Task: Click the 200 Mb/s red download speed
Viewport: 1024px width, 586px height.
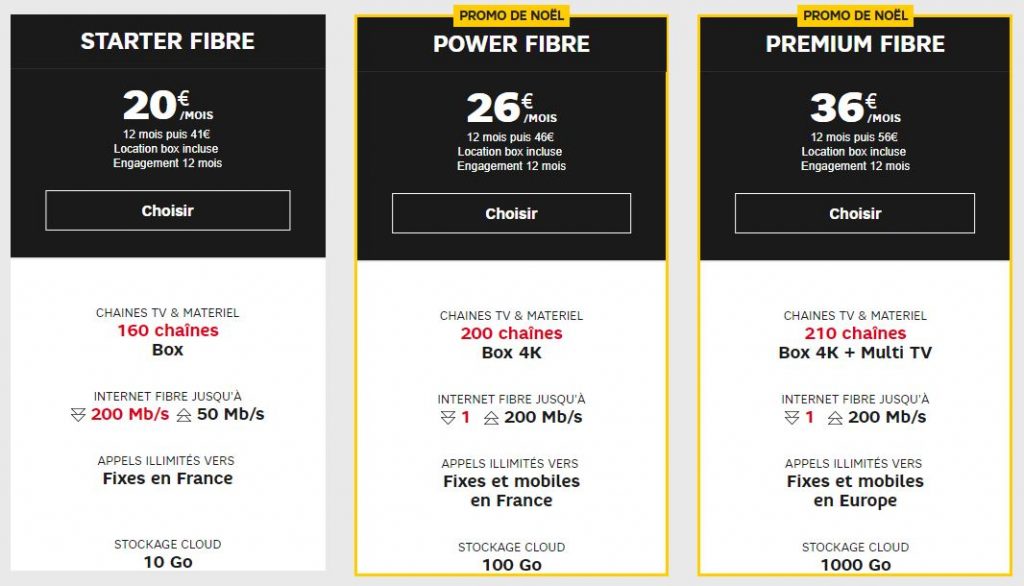Action: click(130, 414)
